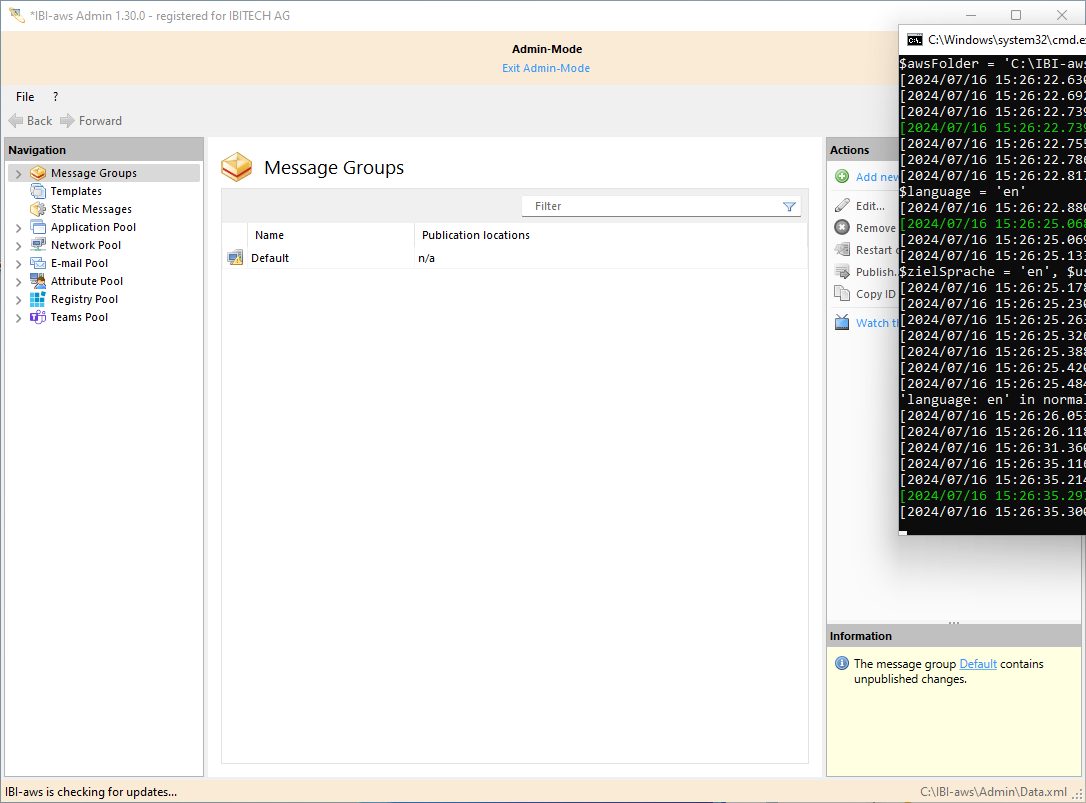This screenshot has height=803, width=1086.
Task: Click the Edit pencil icon in Actions
Action: [842, 206]
